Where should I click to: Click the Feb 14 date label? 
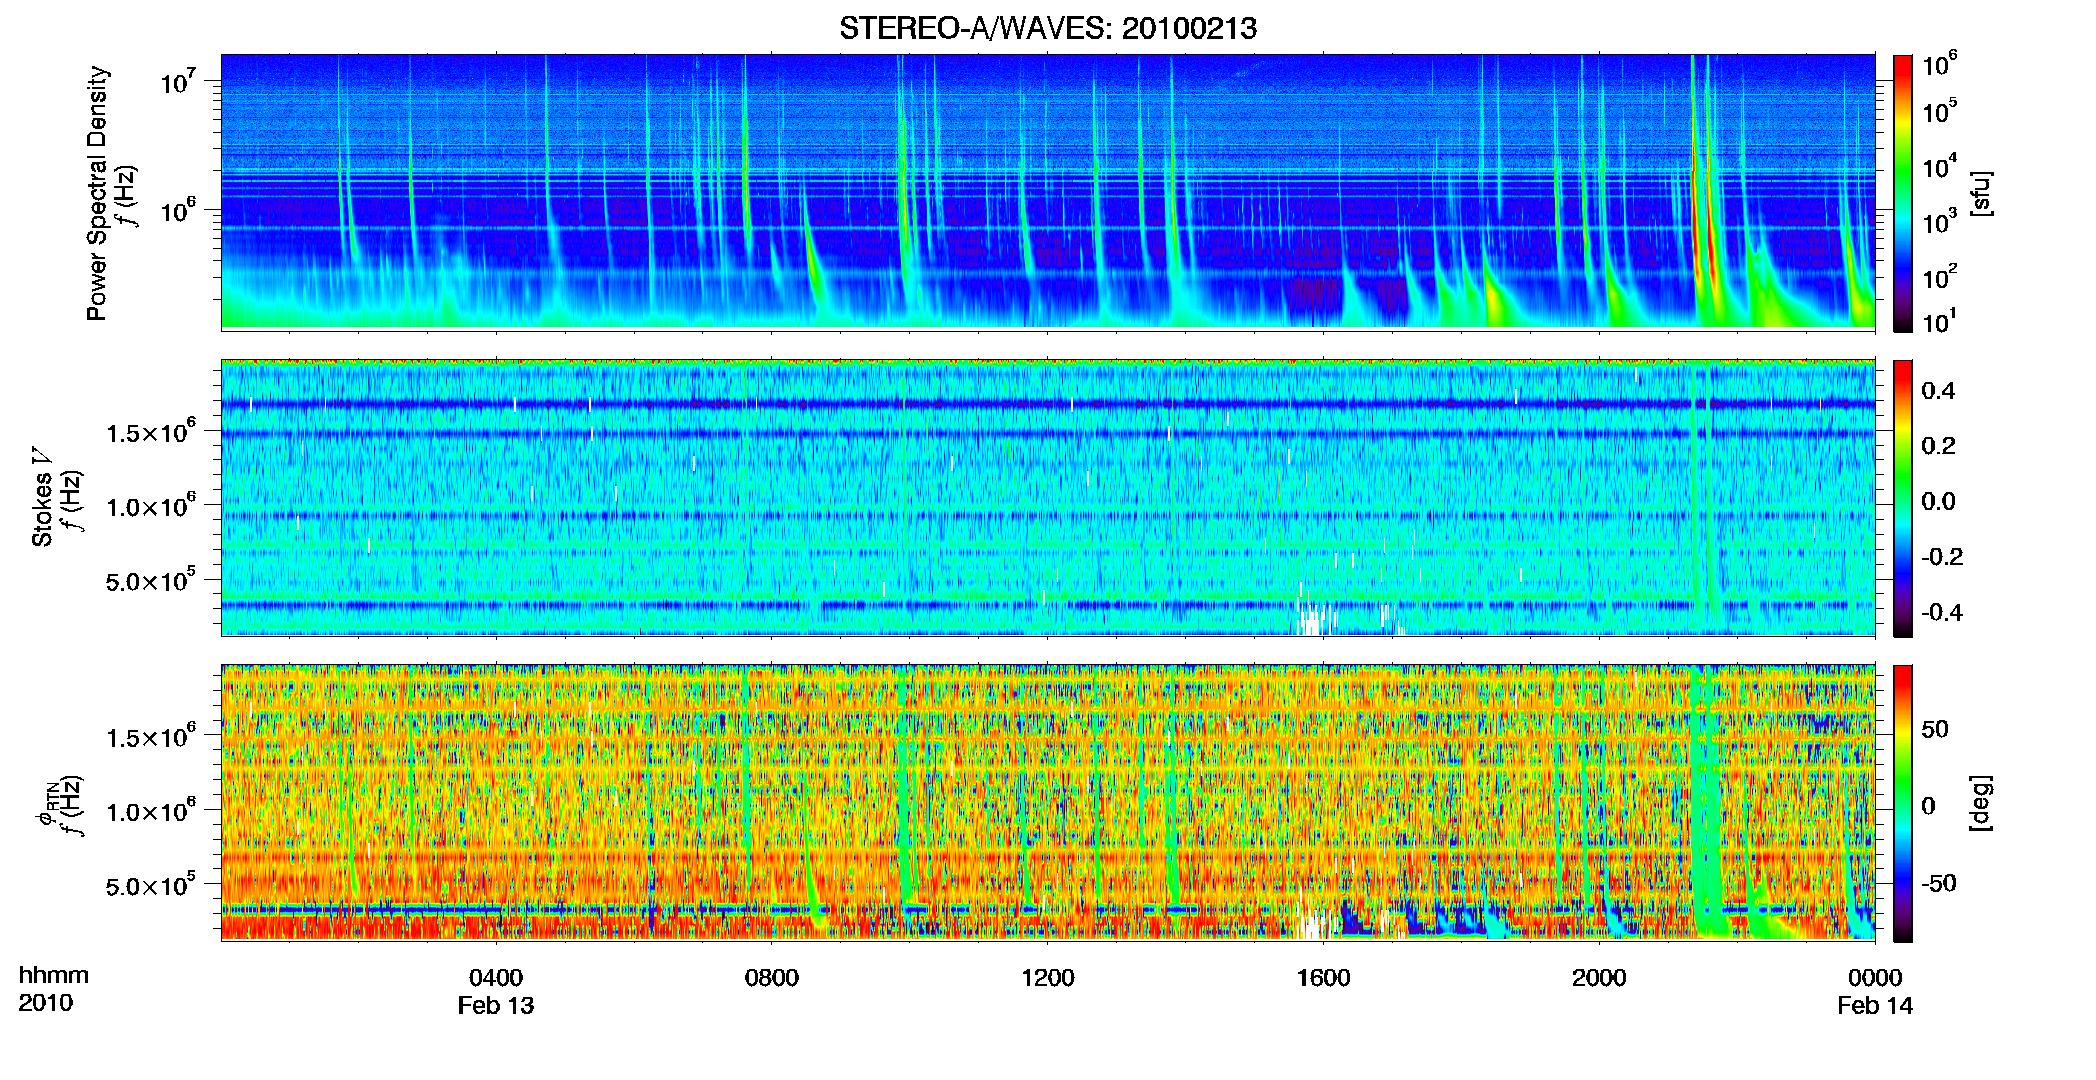pos(1875,1005)
